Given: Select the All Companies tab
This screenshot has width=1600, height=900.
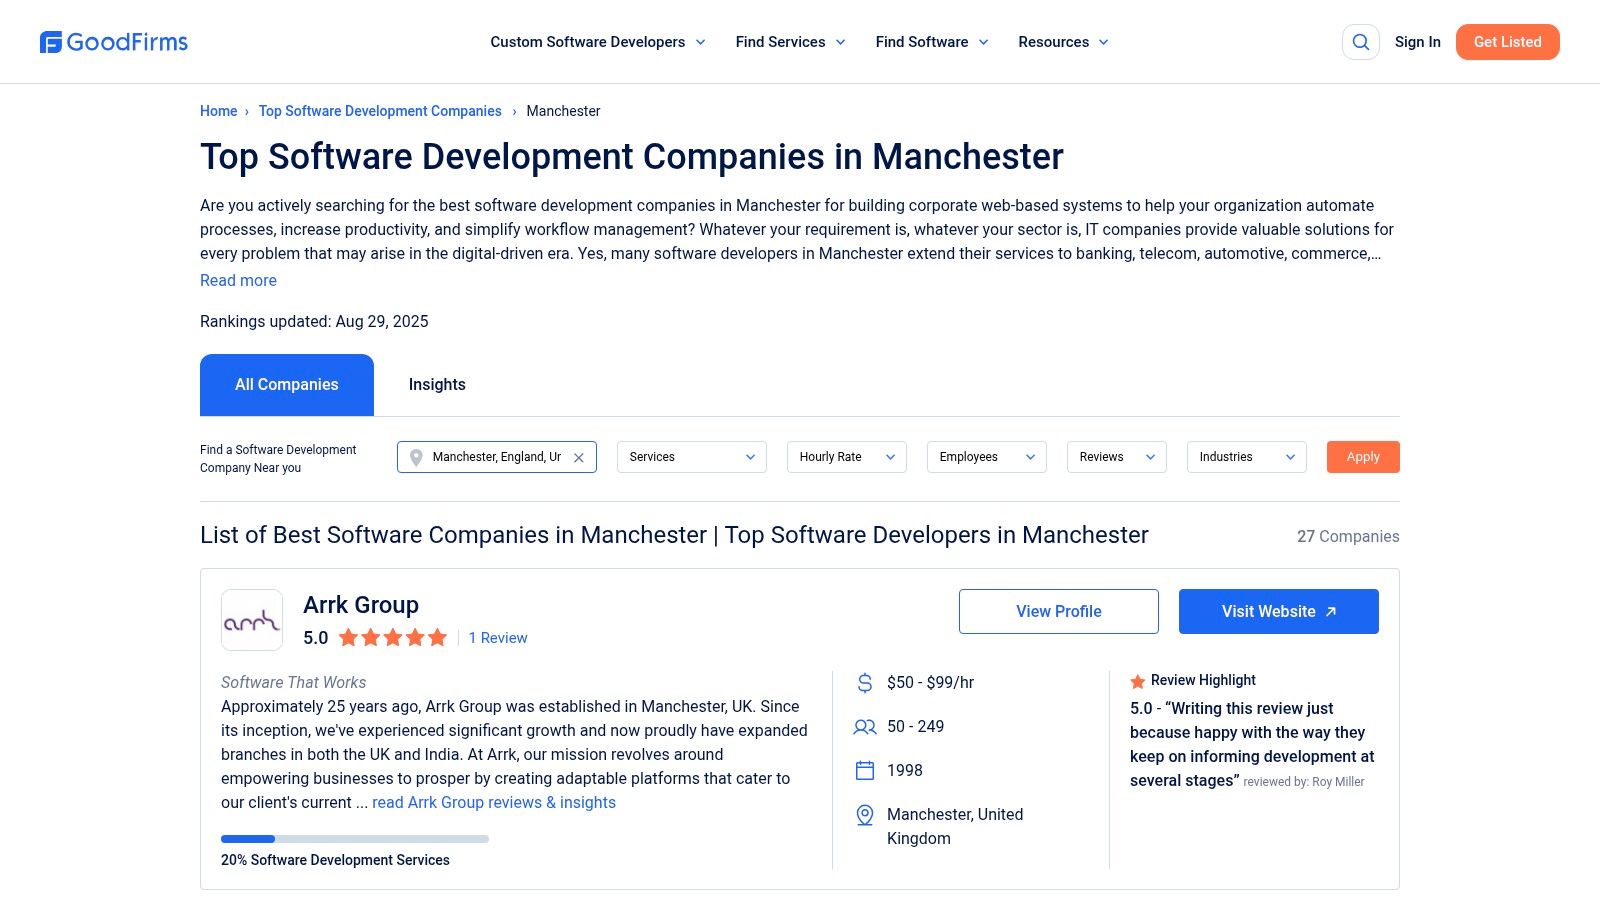Looking at the screenshot, I should click(287, 385).
